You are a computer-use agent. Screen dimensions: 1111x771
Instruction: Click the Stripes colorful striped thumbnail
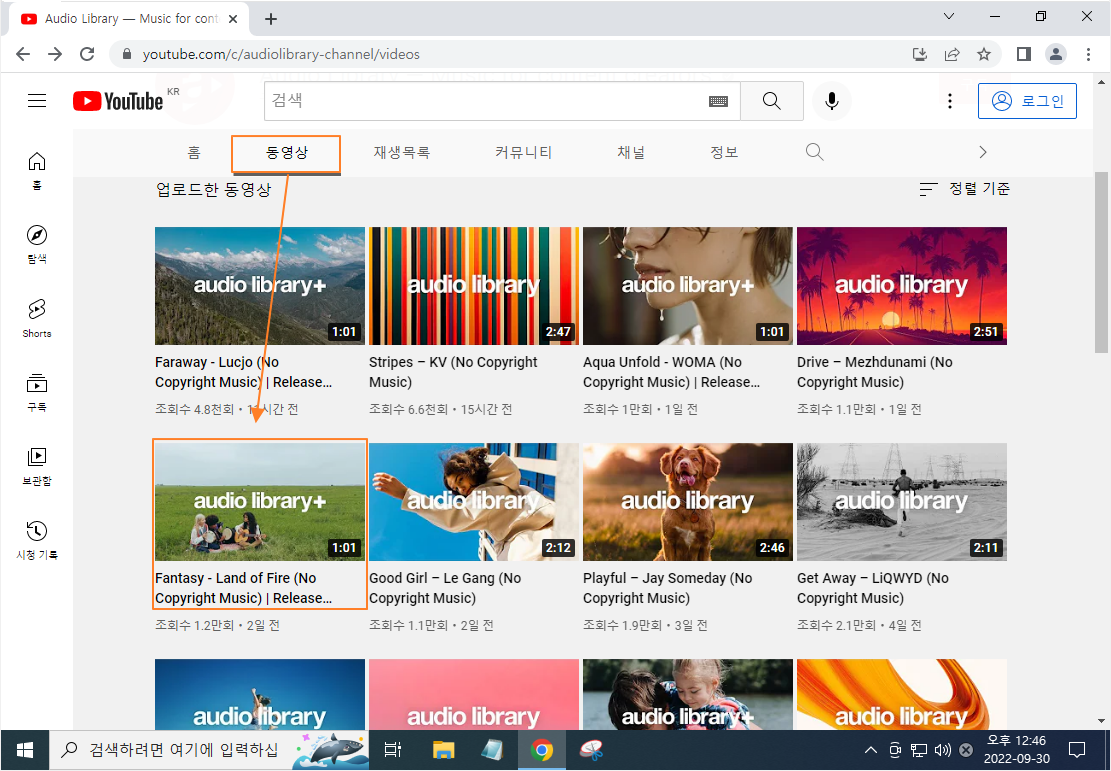coord(474,286)
